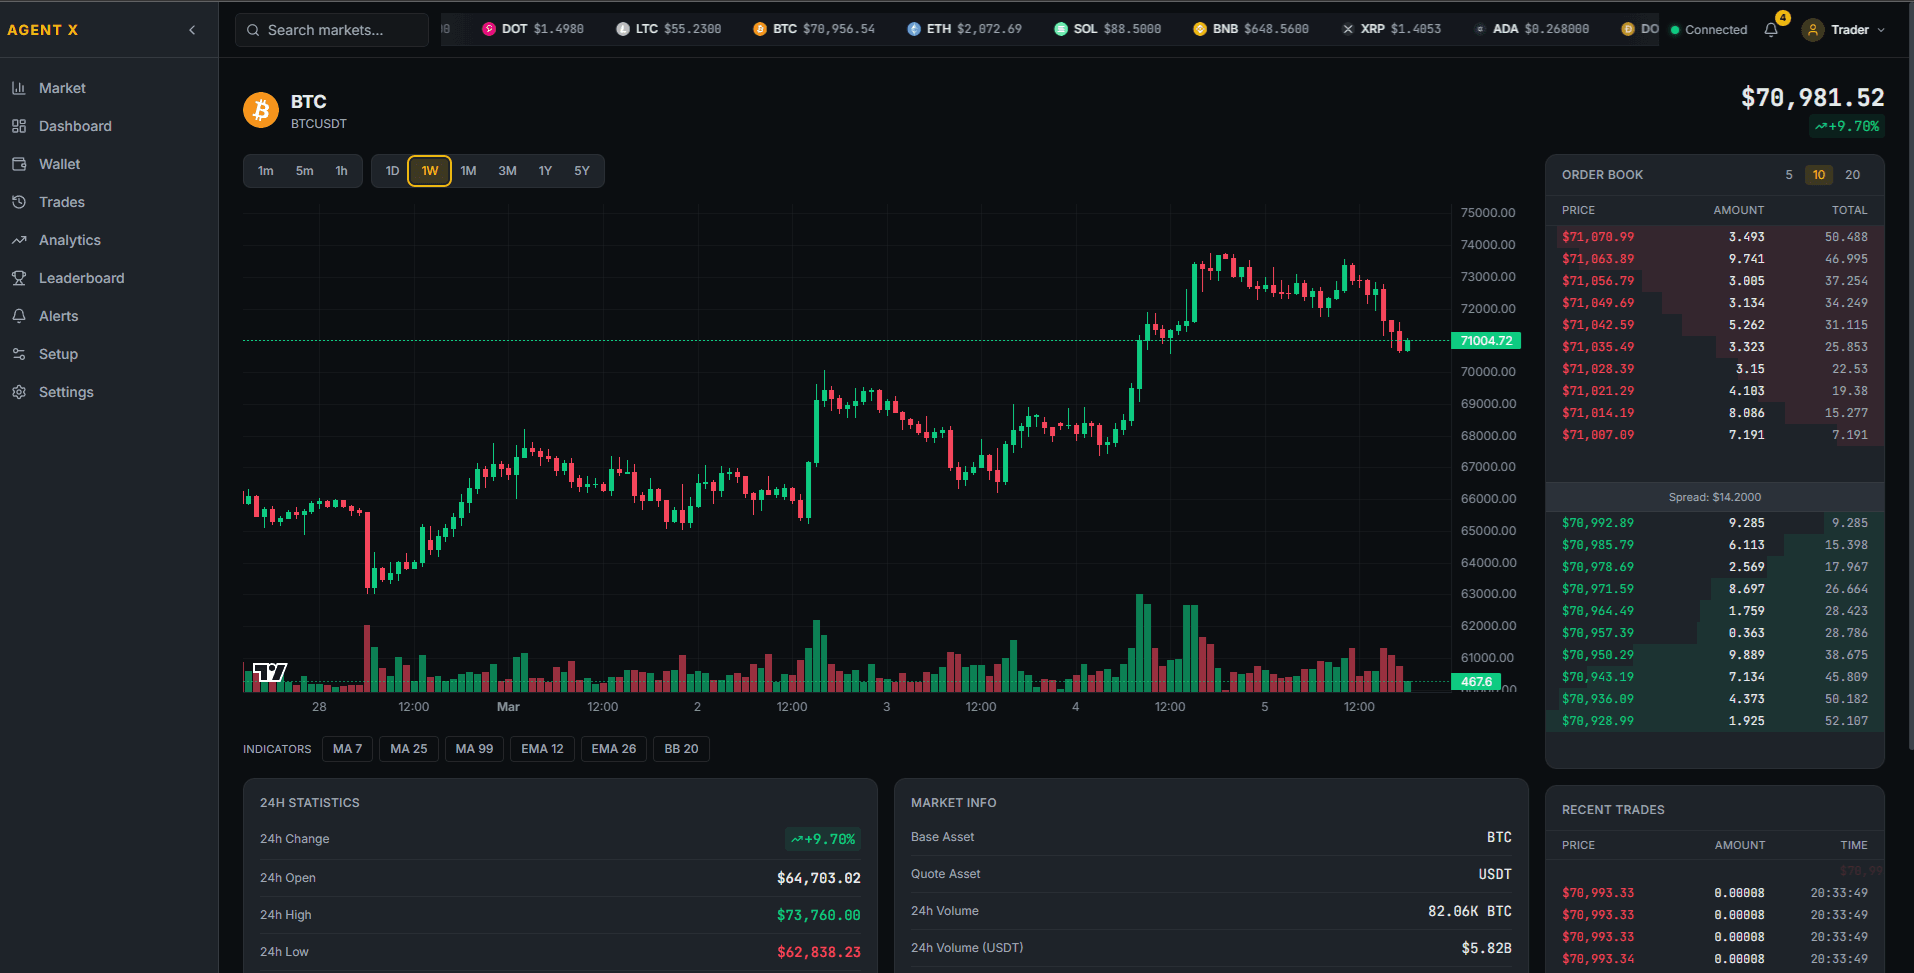This screenshot has height=973, width=1914.
Task: Click the Bitcoin logo next to BTCUSDT
Action: [260, 110]
